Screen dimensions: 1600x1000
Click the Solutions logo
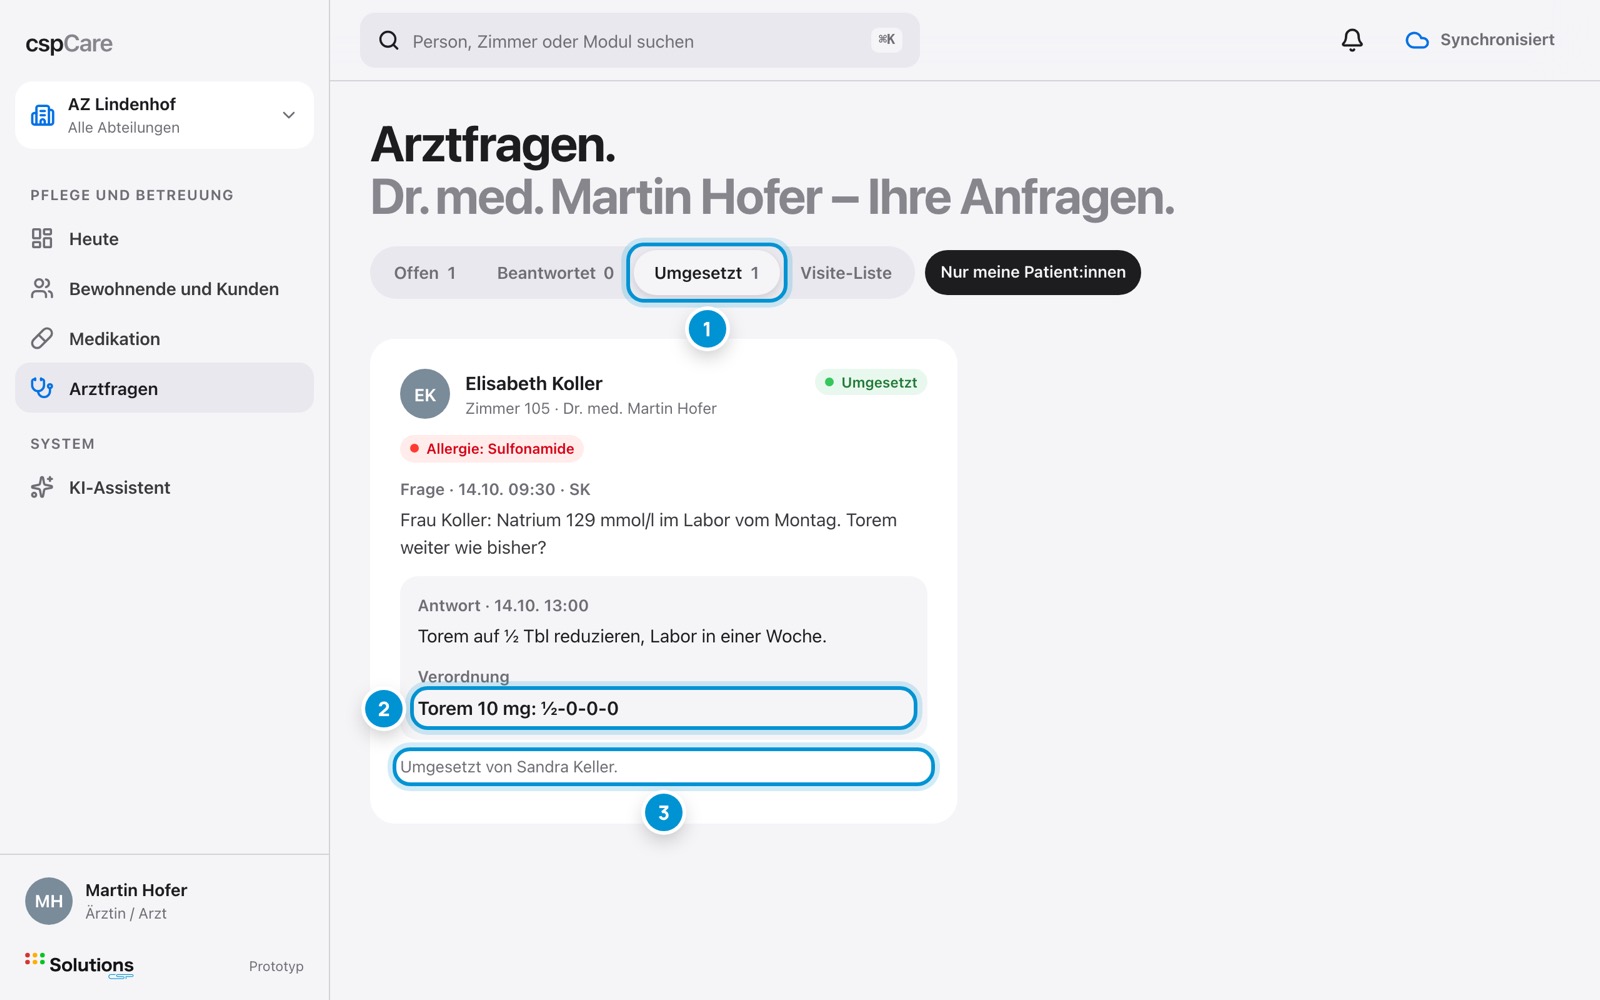pos(80,965)
